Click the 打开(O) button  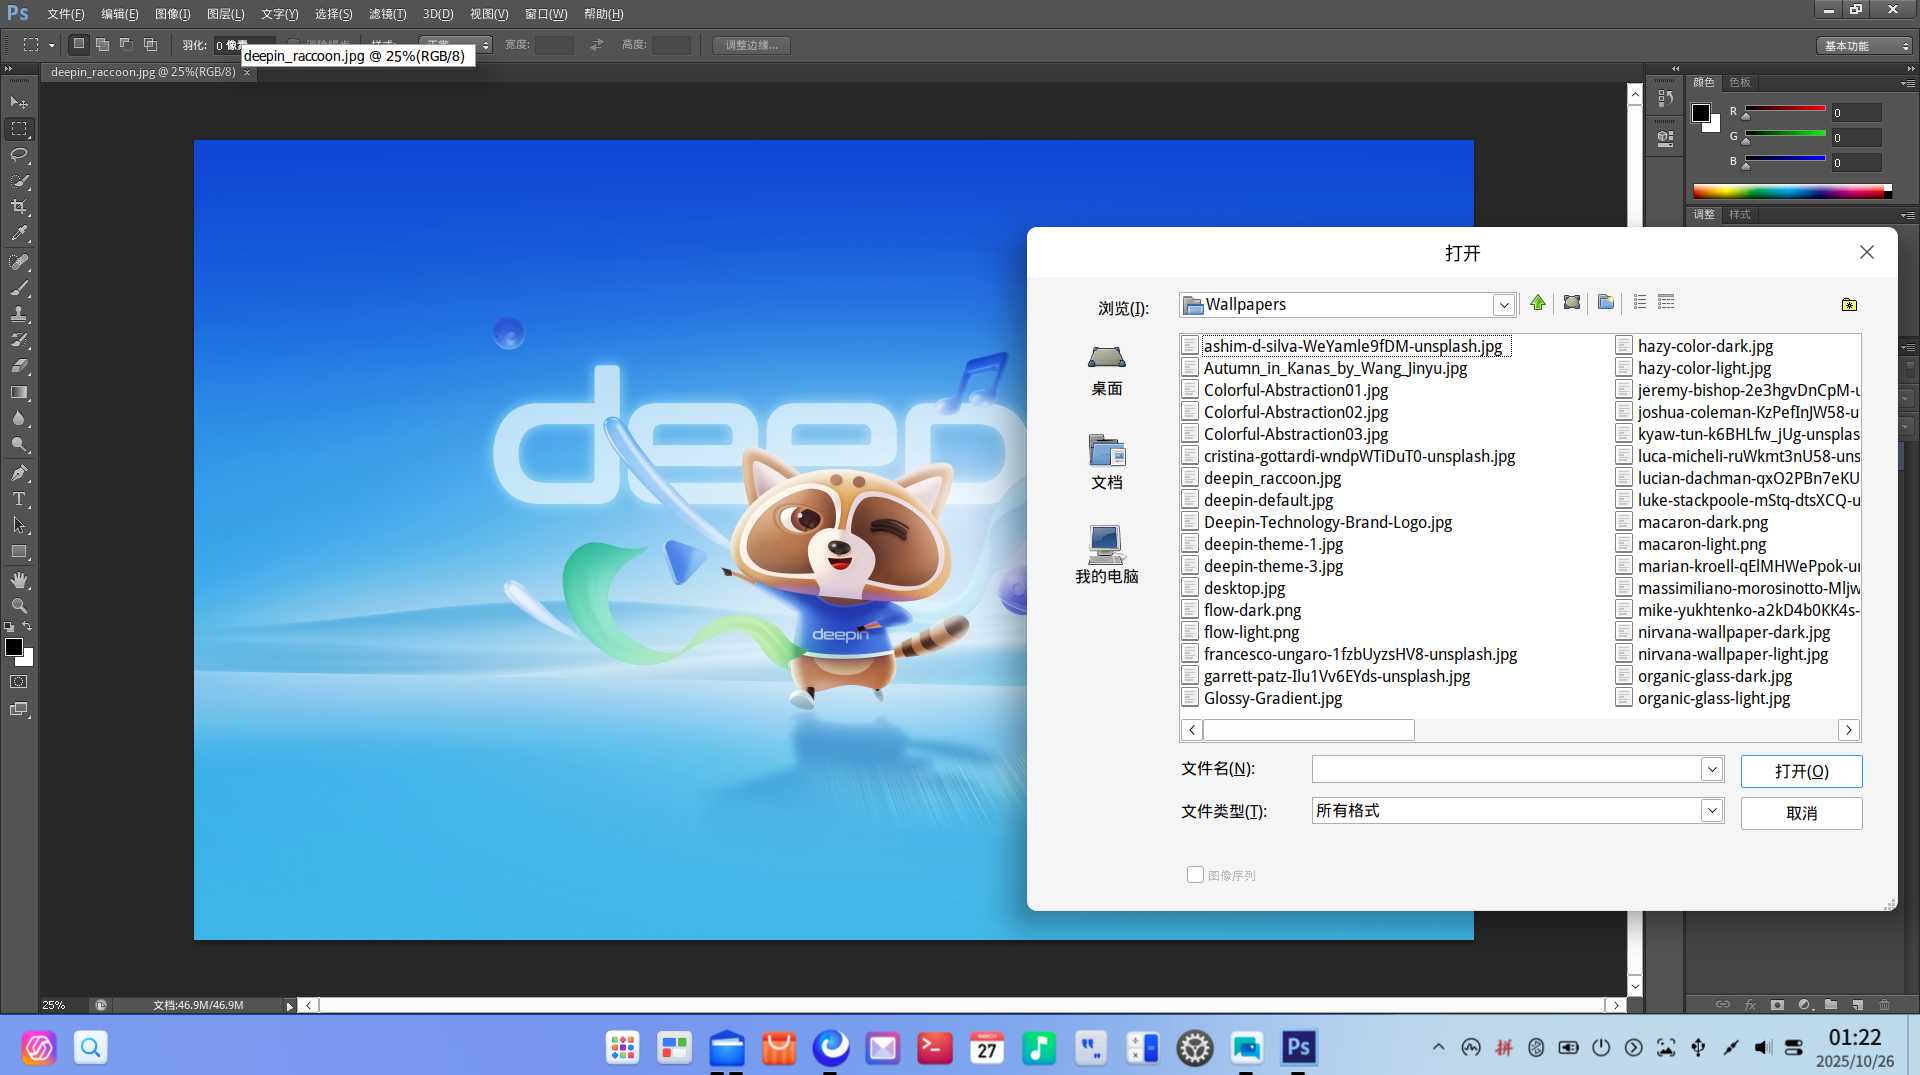pyautogui.click(x=1801, y=771)
